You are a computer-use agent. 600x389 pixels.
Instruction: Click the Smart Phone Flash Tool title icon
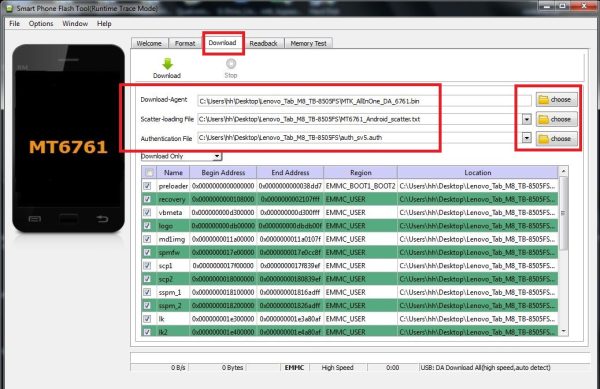9,8
